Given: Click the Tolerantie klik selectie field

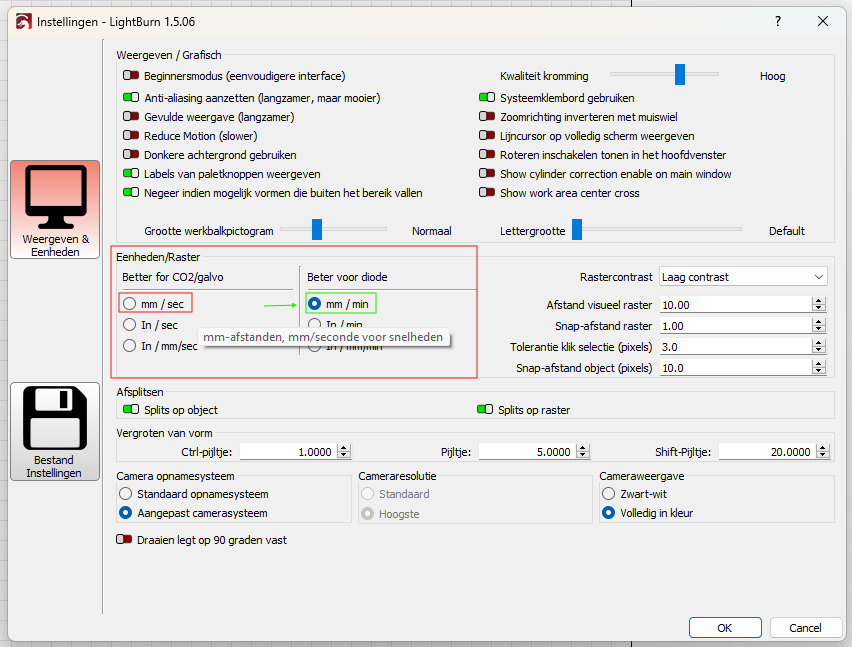Looking at the screenshot, I should point(736,347).
